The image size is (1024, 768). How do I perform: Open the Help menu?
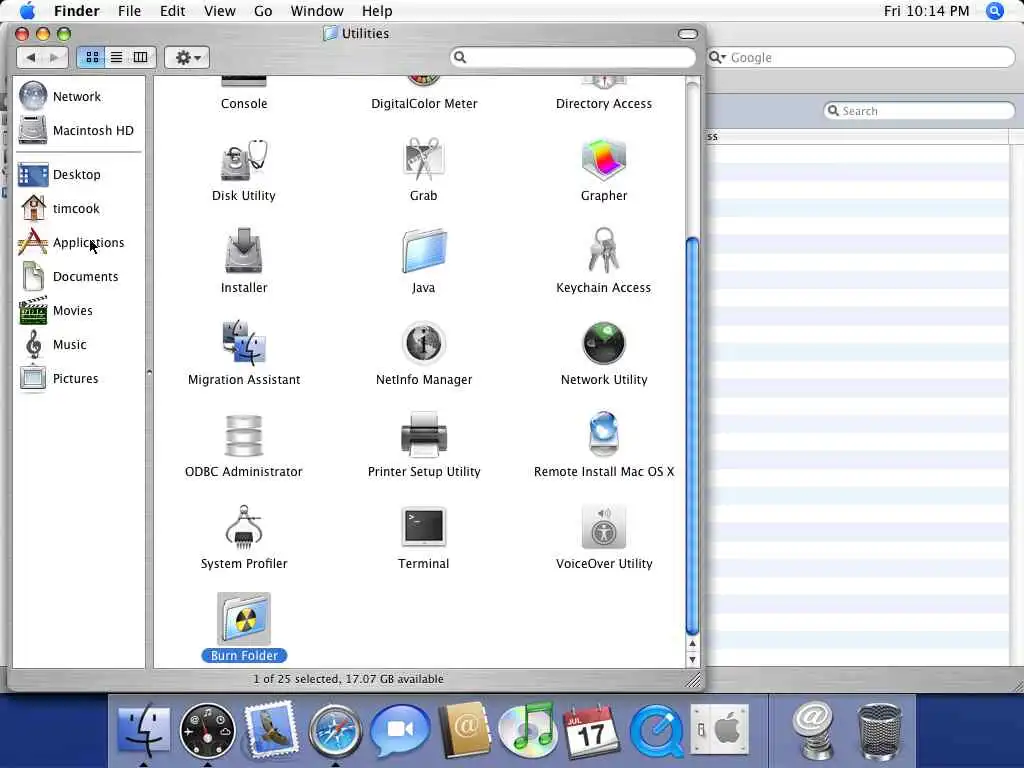click(377, 11)
